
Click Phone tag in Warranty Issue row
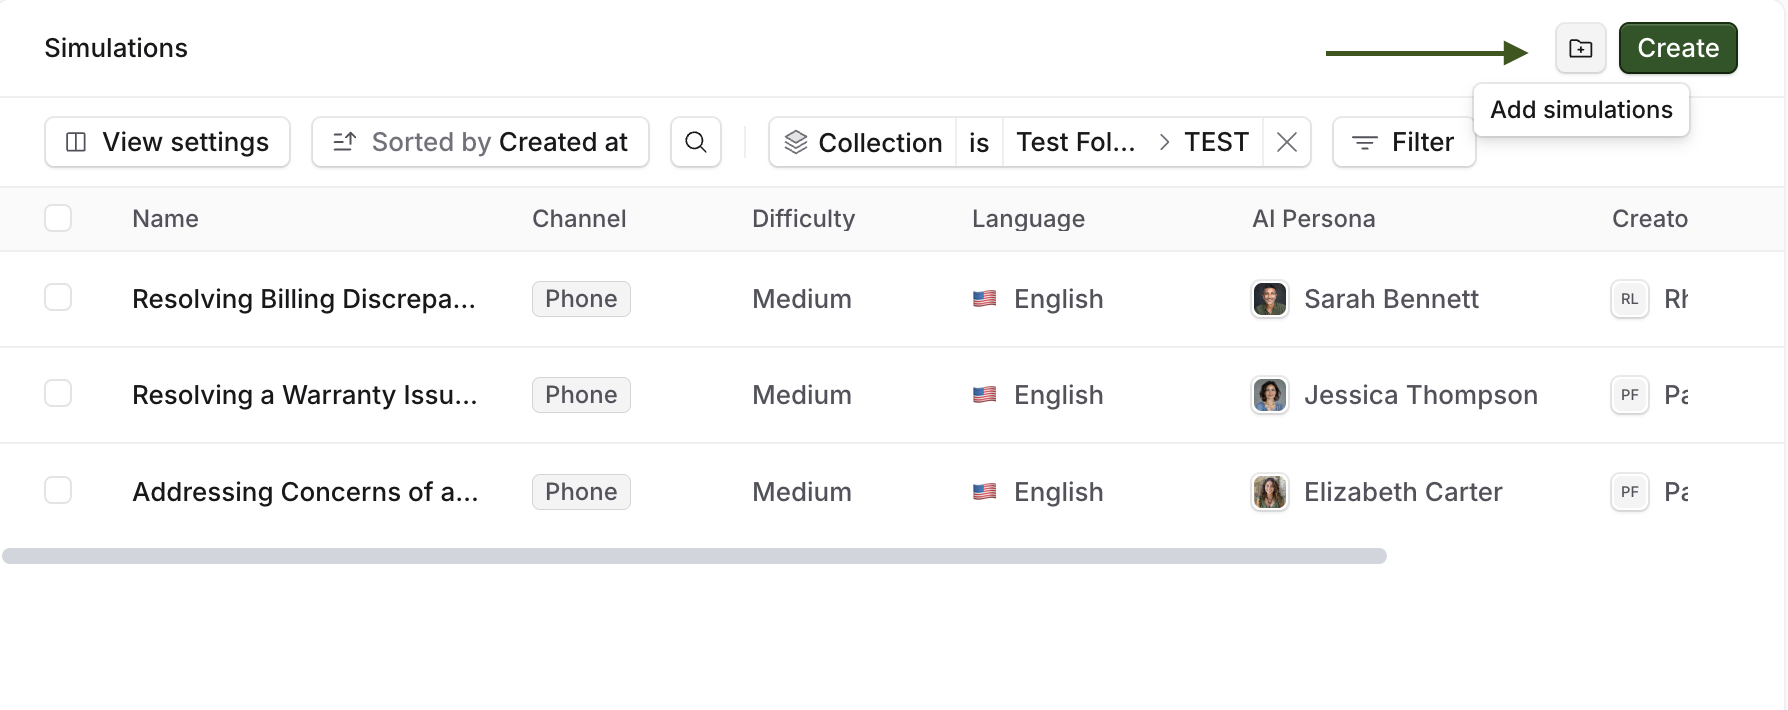[x=581, y=395]
